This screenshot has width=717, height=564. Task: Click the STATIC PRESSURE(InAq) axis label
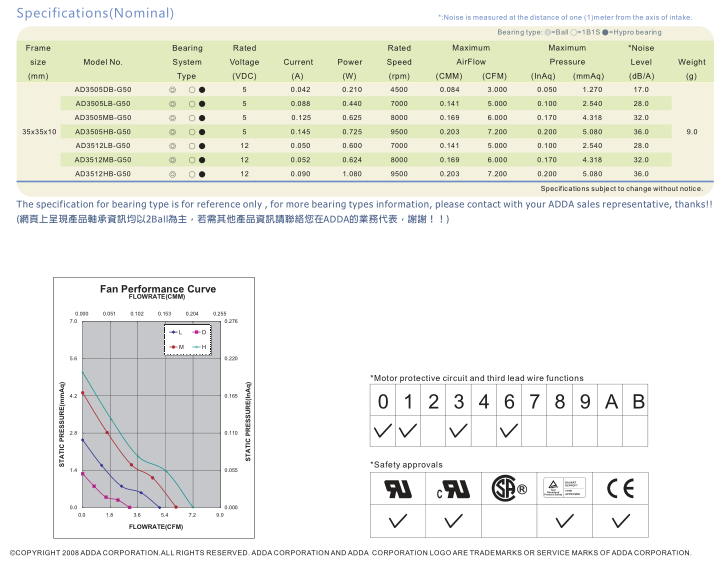coord(248,422)
